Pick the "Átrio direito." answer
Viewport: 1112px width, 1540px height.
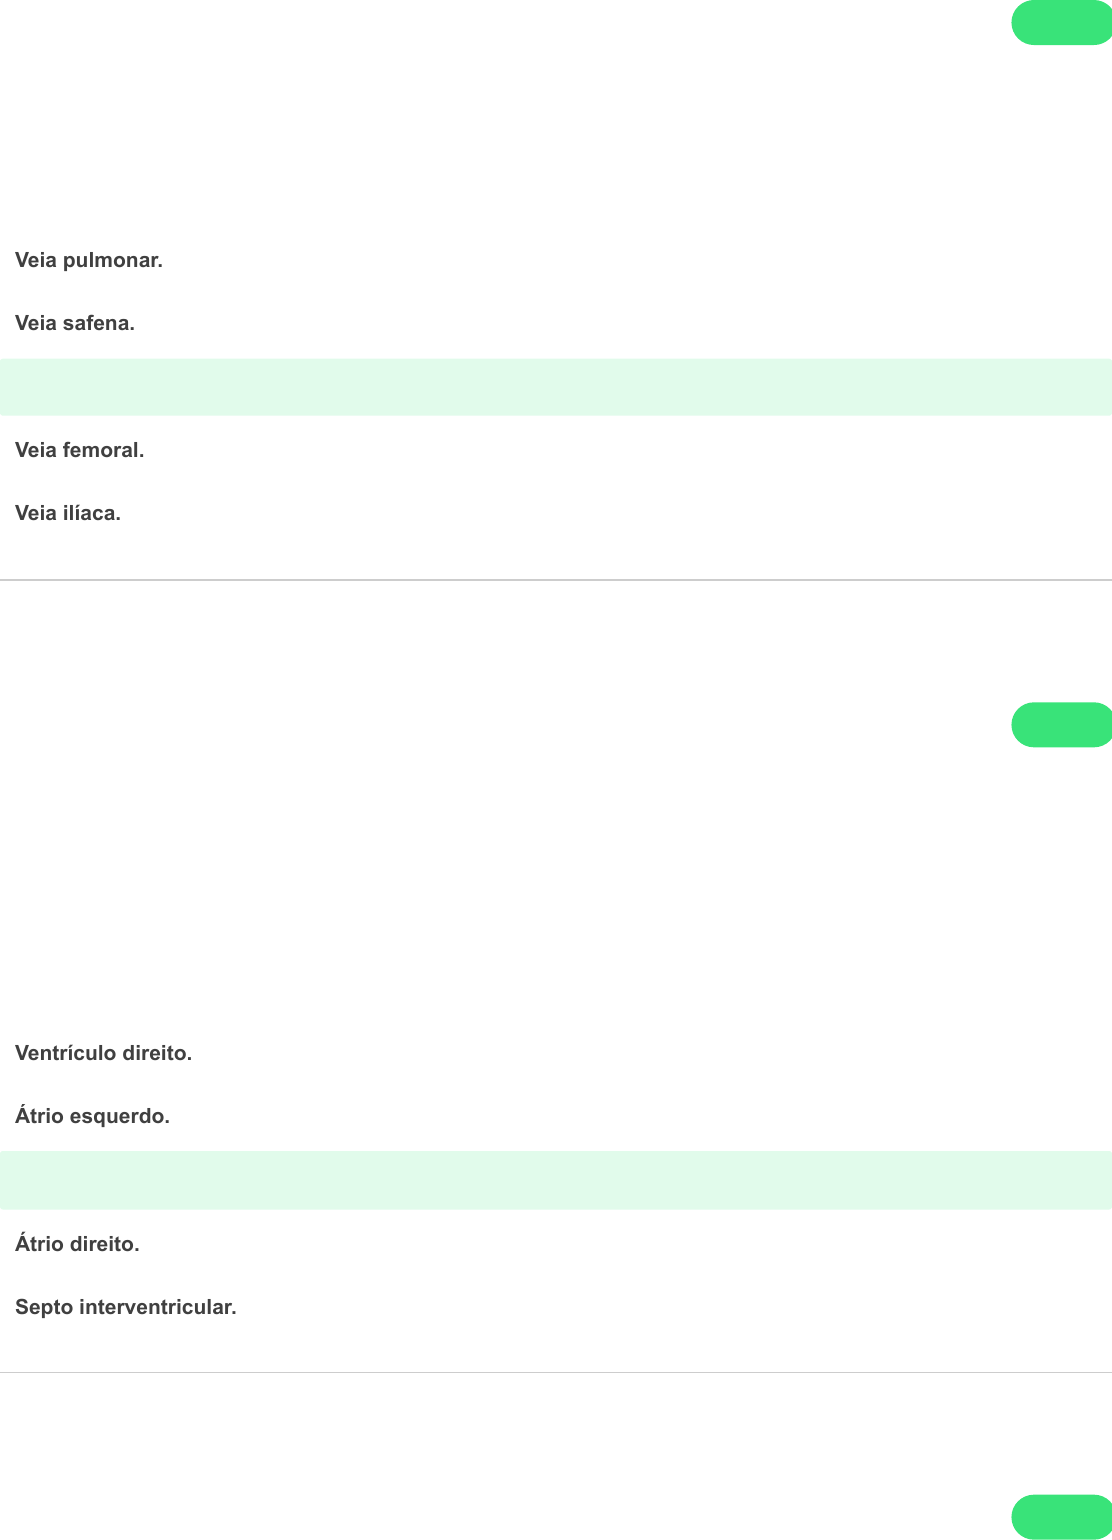(77, 1245)
